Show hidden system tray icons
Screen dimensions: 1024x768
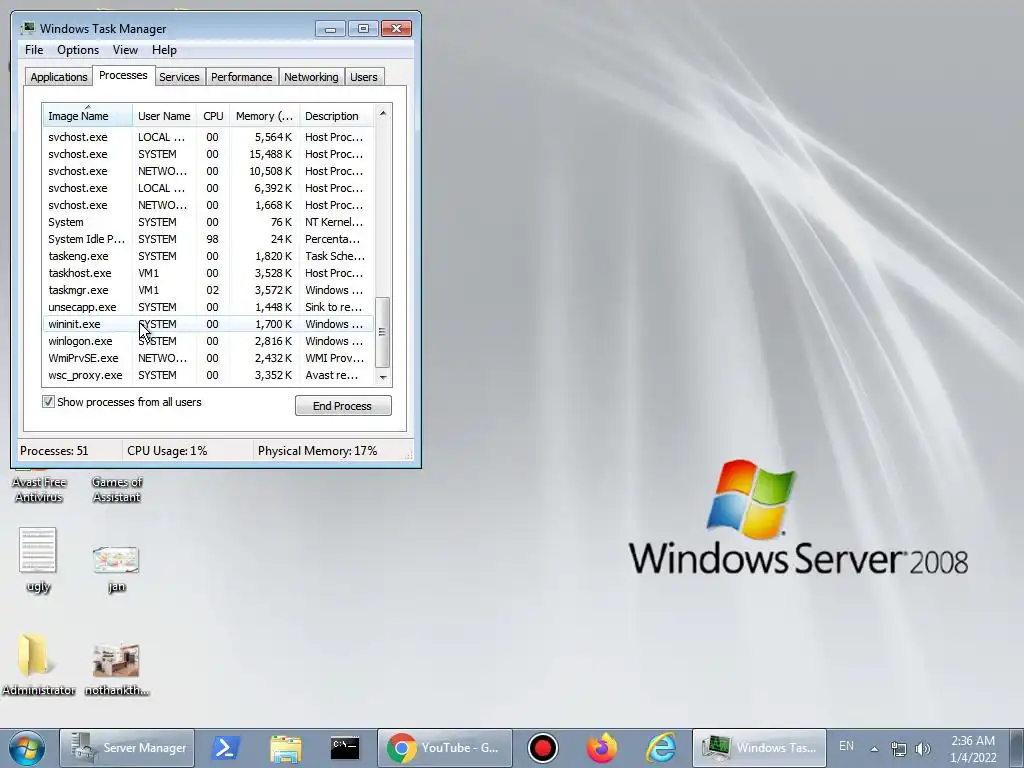[x=874, y=748]
